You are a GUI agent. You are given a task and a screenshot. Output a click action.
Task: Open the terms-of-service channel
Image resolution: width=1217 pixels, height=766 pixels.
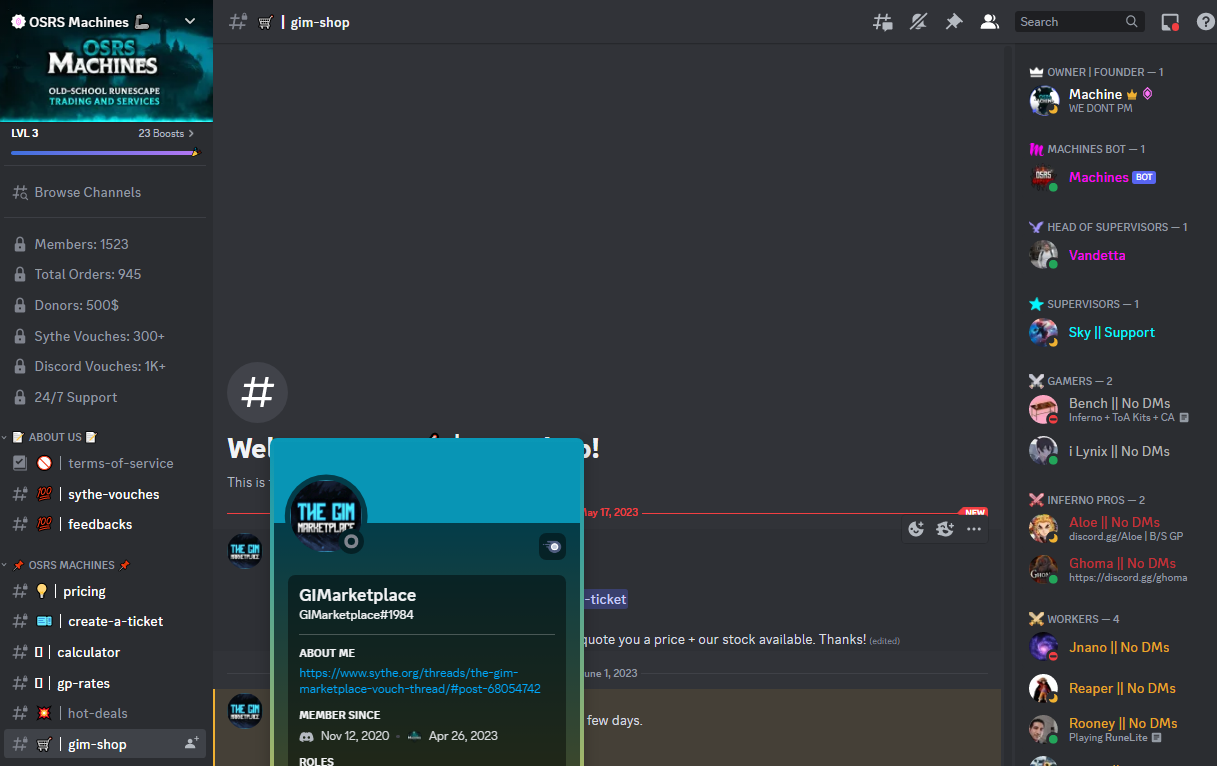click(106, 463)
